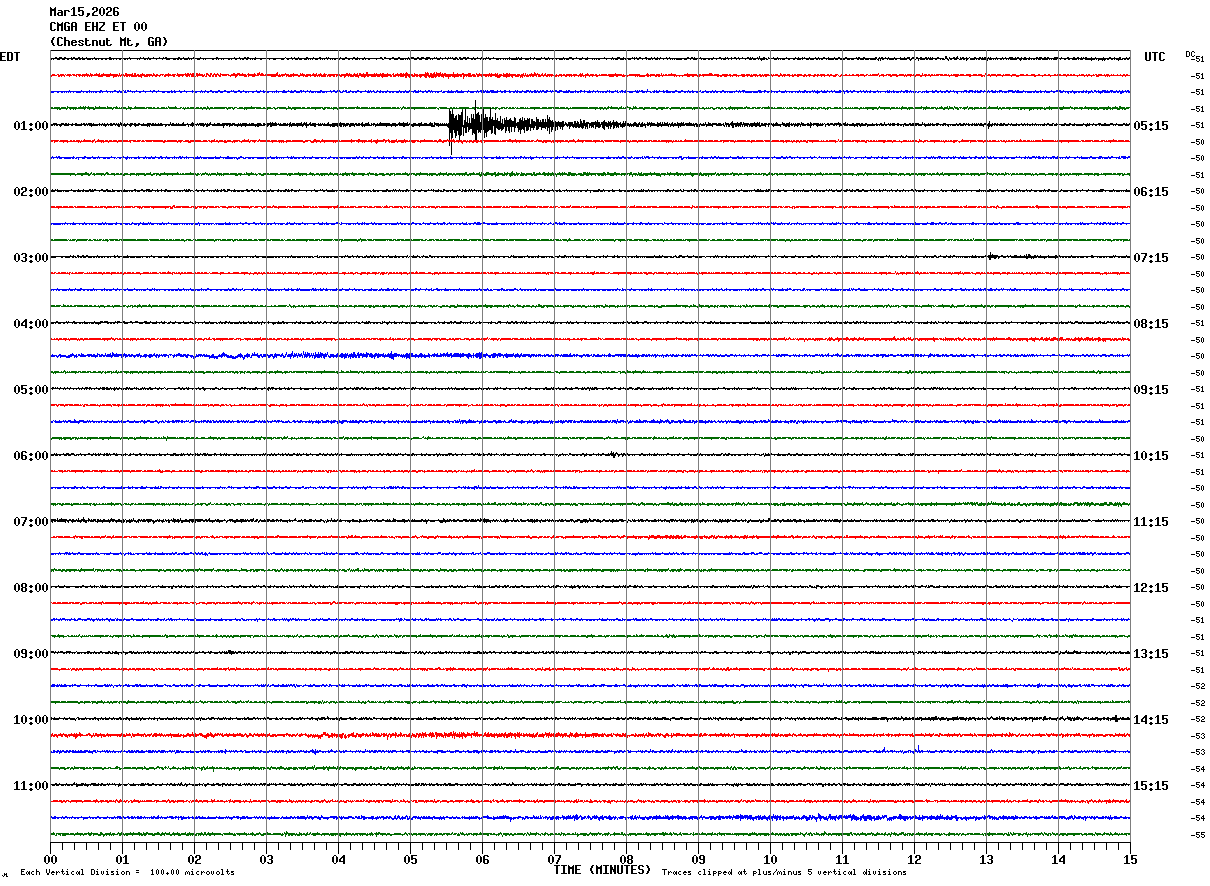This screenshot has height=886, width=1210.
Task: Click minute 14 on the time axis
Action: pyautogui.click(x=1058, y=859)
